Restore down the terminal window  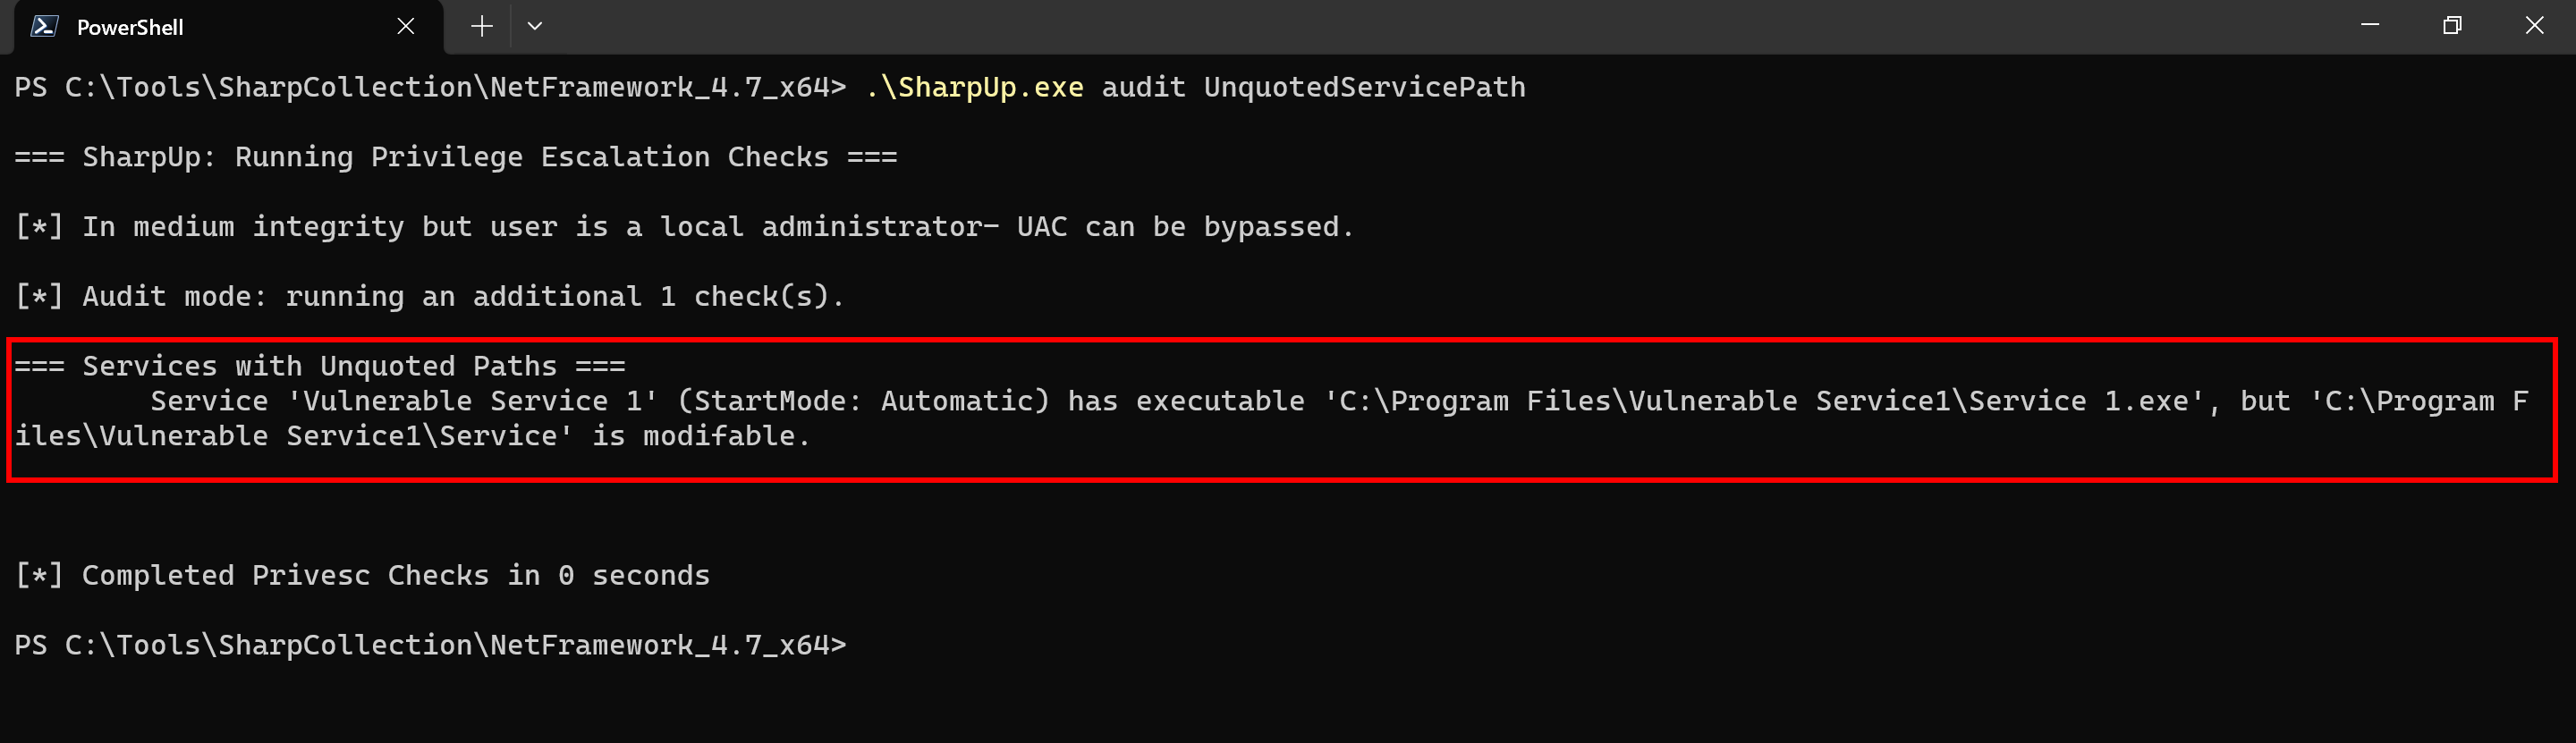(2451, 26)
